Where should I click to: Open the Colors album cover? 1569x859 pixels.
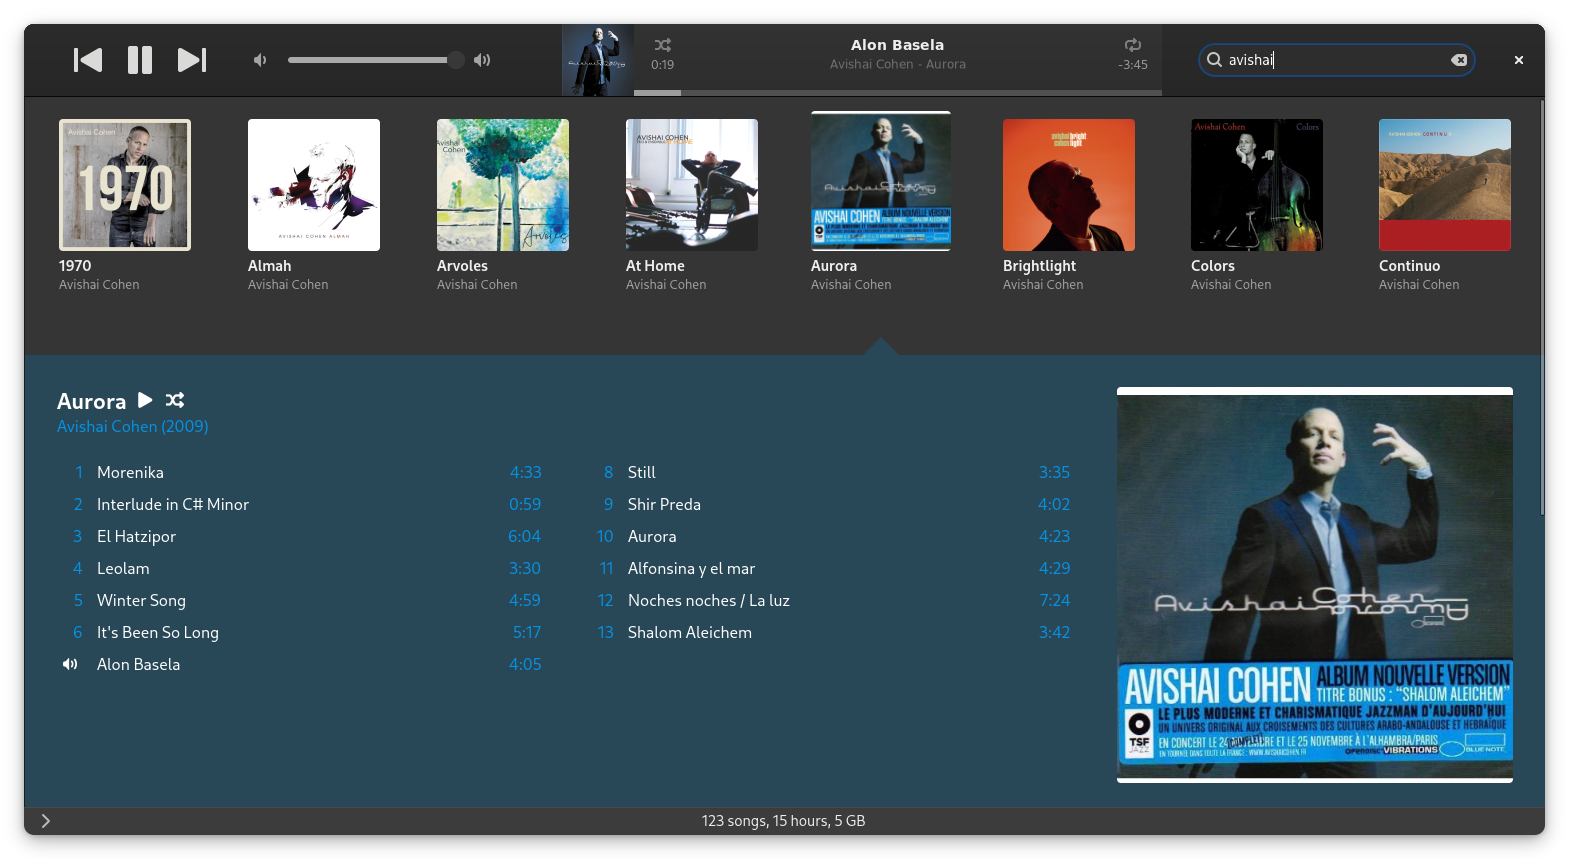tap(1257, 185)
